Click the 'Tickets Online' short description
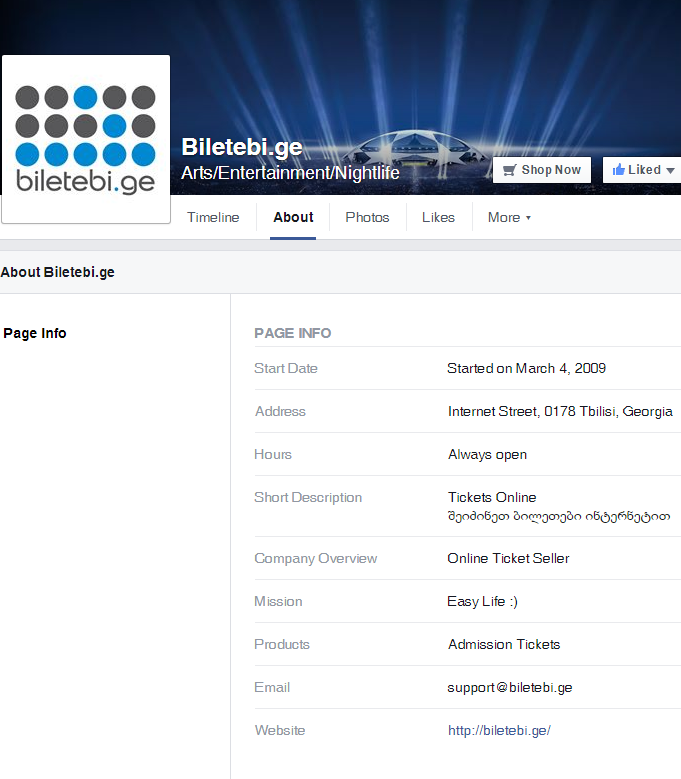 pos(492,497)
